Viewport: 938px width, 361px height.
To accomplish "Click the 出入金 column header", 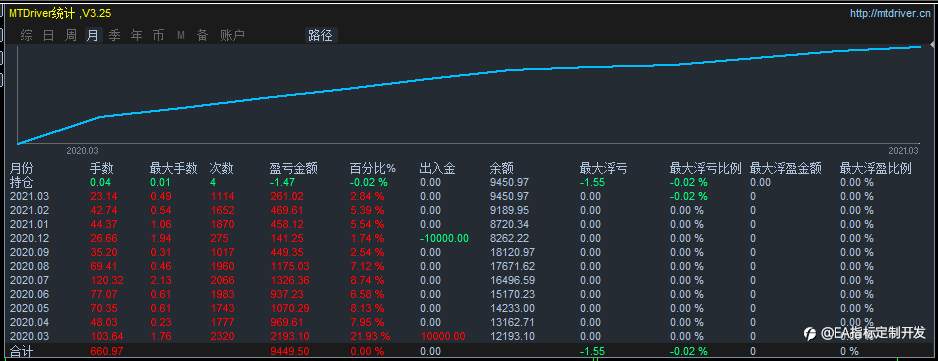I will [437, 169].
